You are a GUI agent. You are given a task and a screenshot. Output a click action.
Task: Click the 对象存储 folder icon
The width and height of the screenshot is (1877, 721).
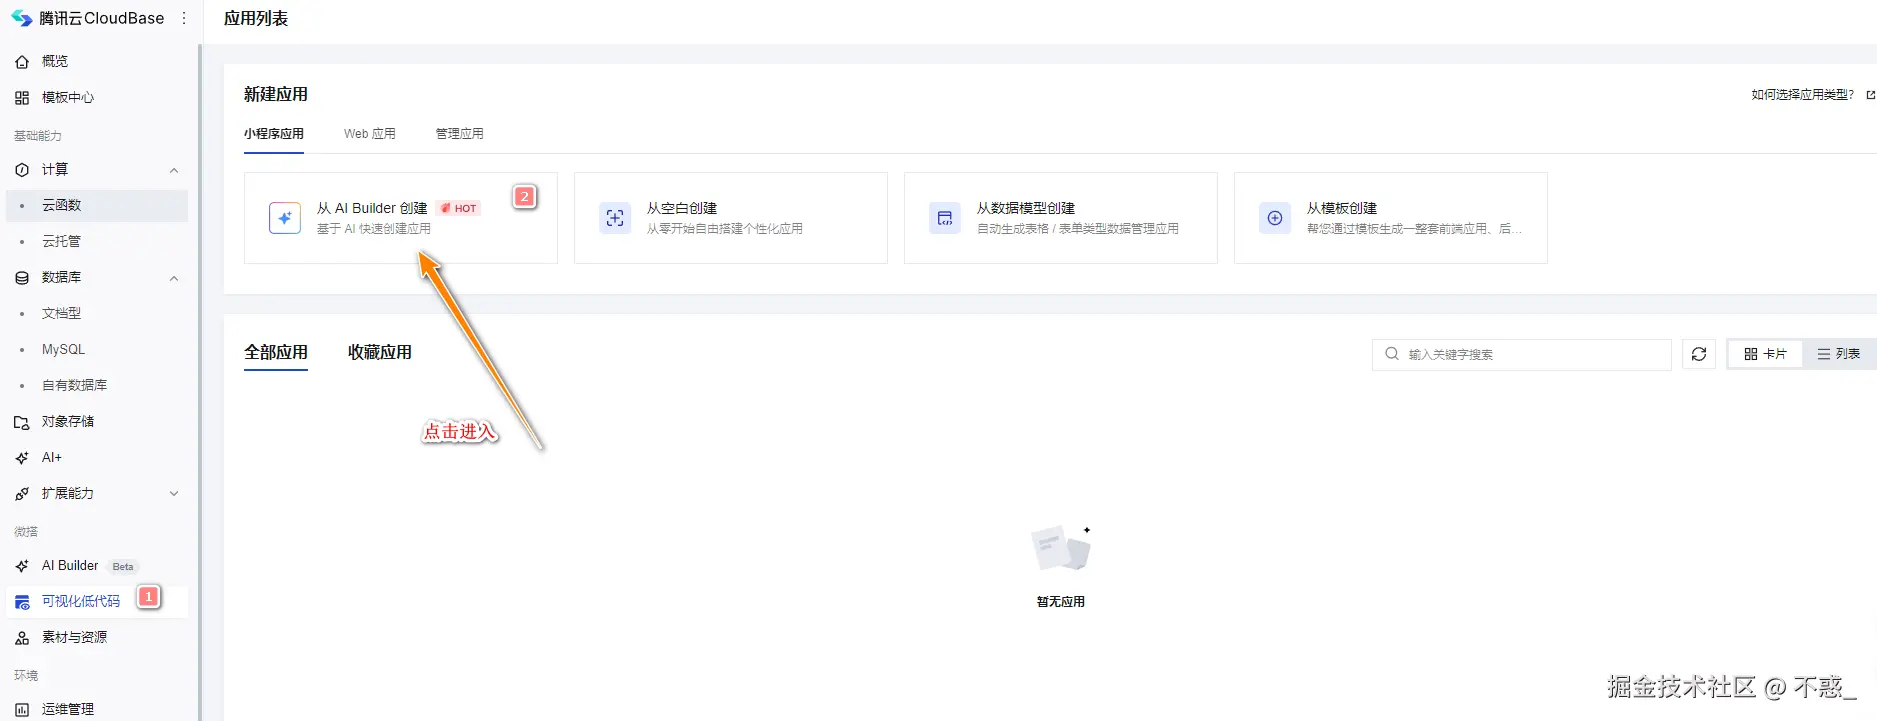[22, 421]
